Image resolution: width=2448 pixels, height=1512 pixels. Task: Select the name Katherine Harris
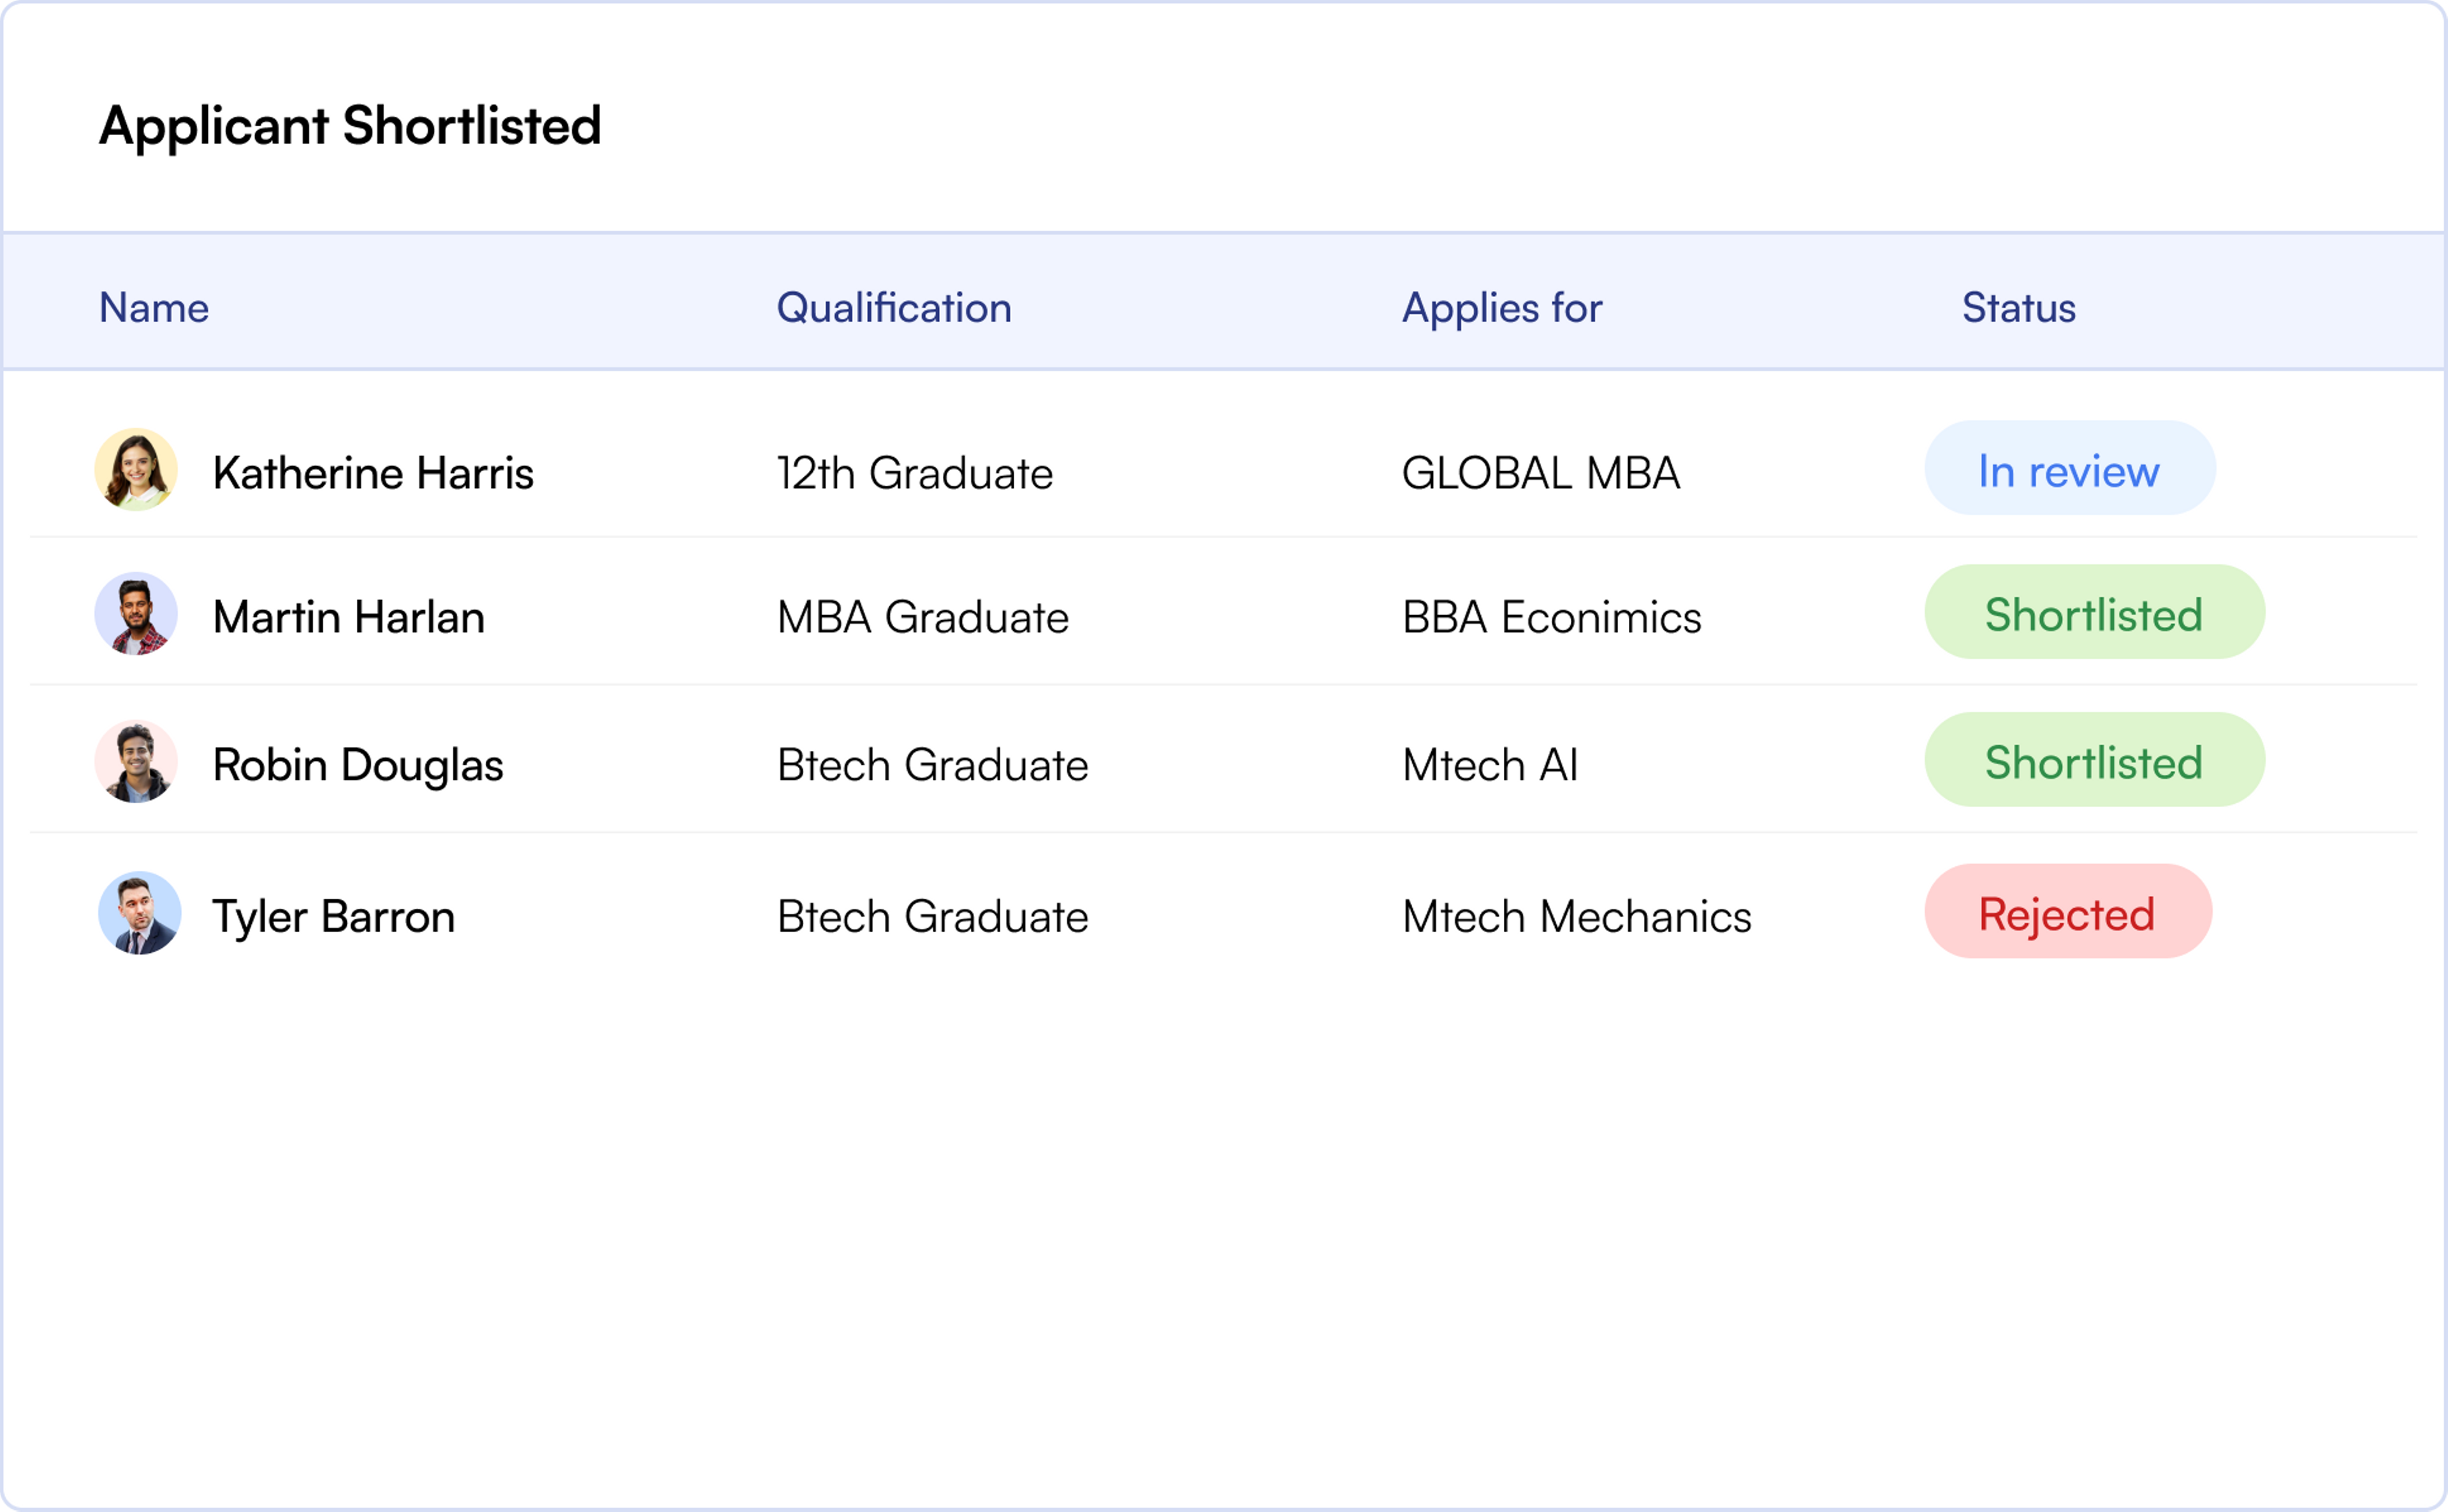[373, 472]
